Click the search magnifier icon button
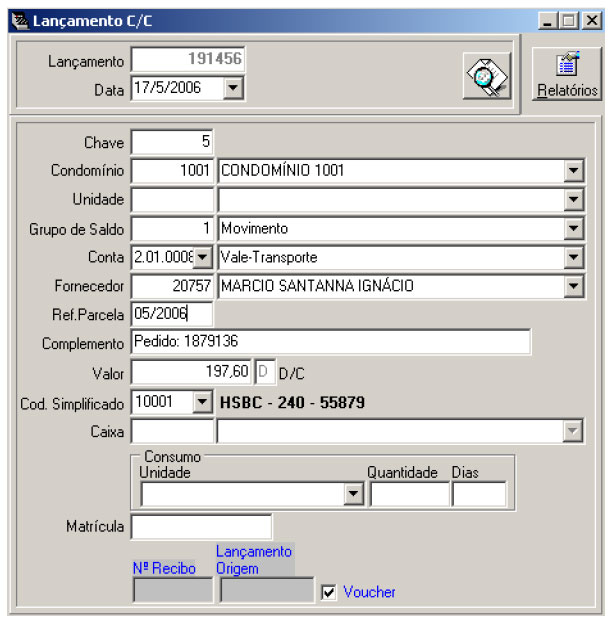This screenshot has width=612, height=622. 487,76
